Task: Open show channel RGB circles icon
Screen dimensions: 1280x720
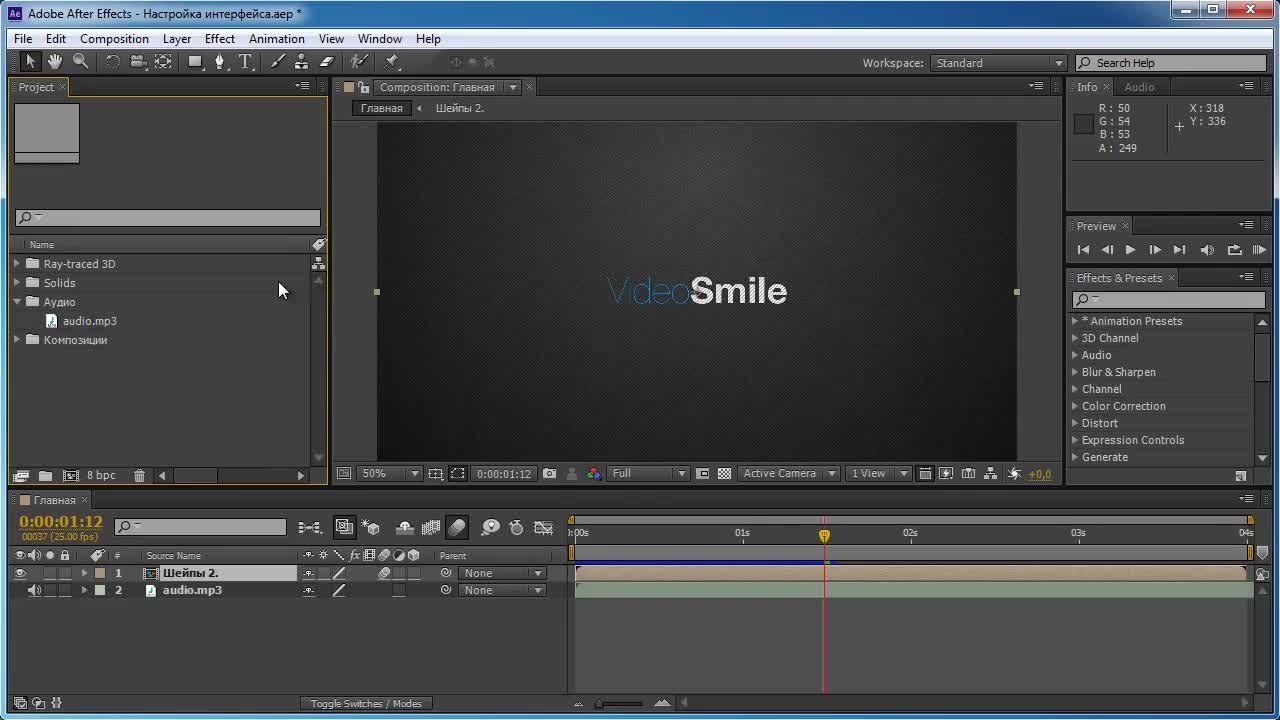Action: pyautogui.click(x=594, y=474)
